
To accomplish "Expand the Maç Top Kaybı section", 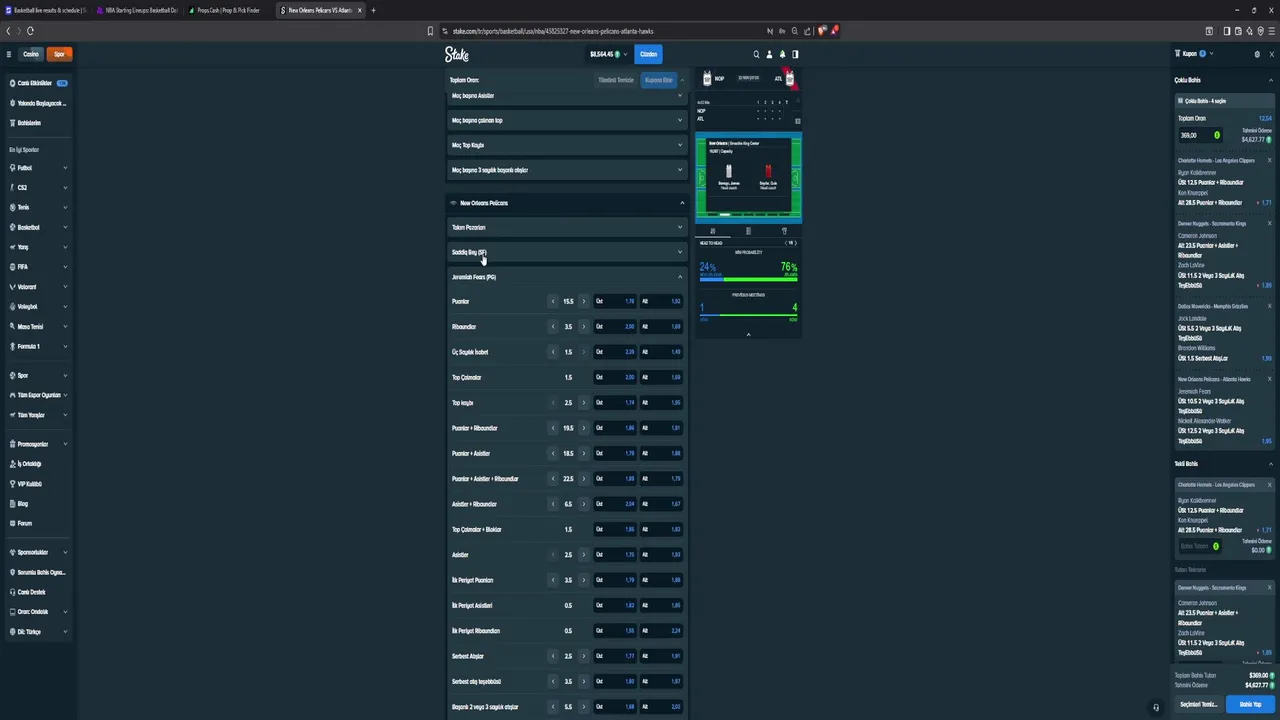I will coord(567,145).
